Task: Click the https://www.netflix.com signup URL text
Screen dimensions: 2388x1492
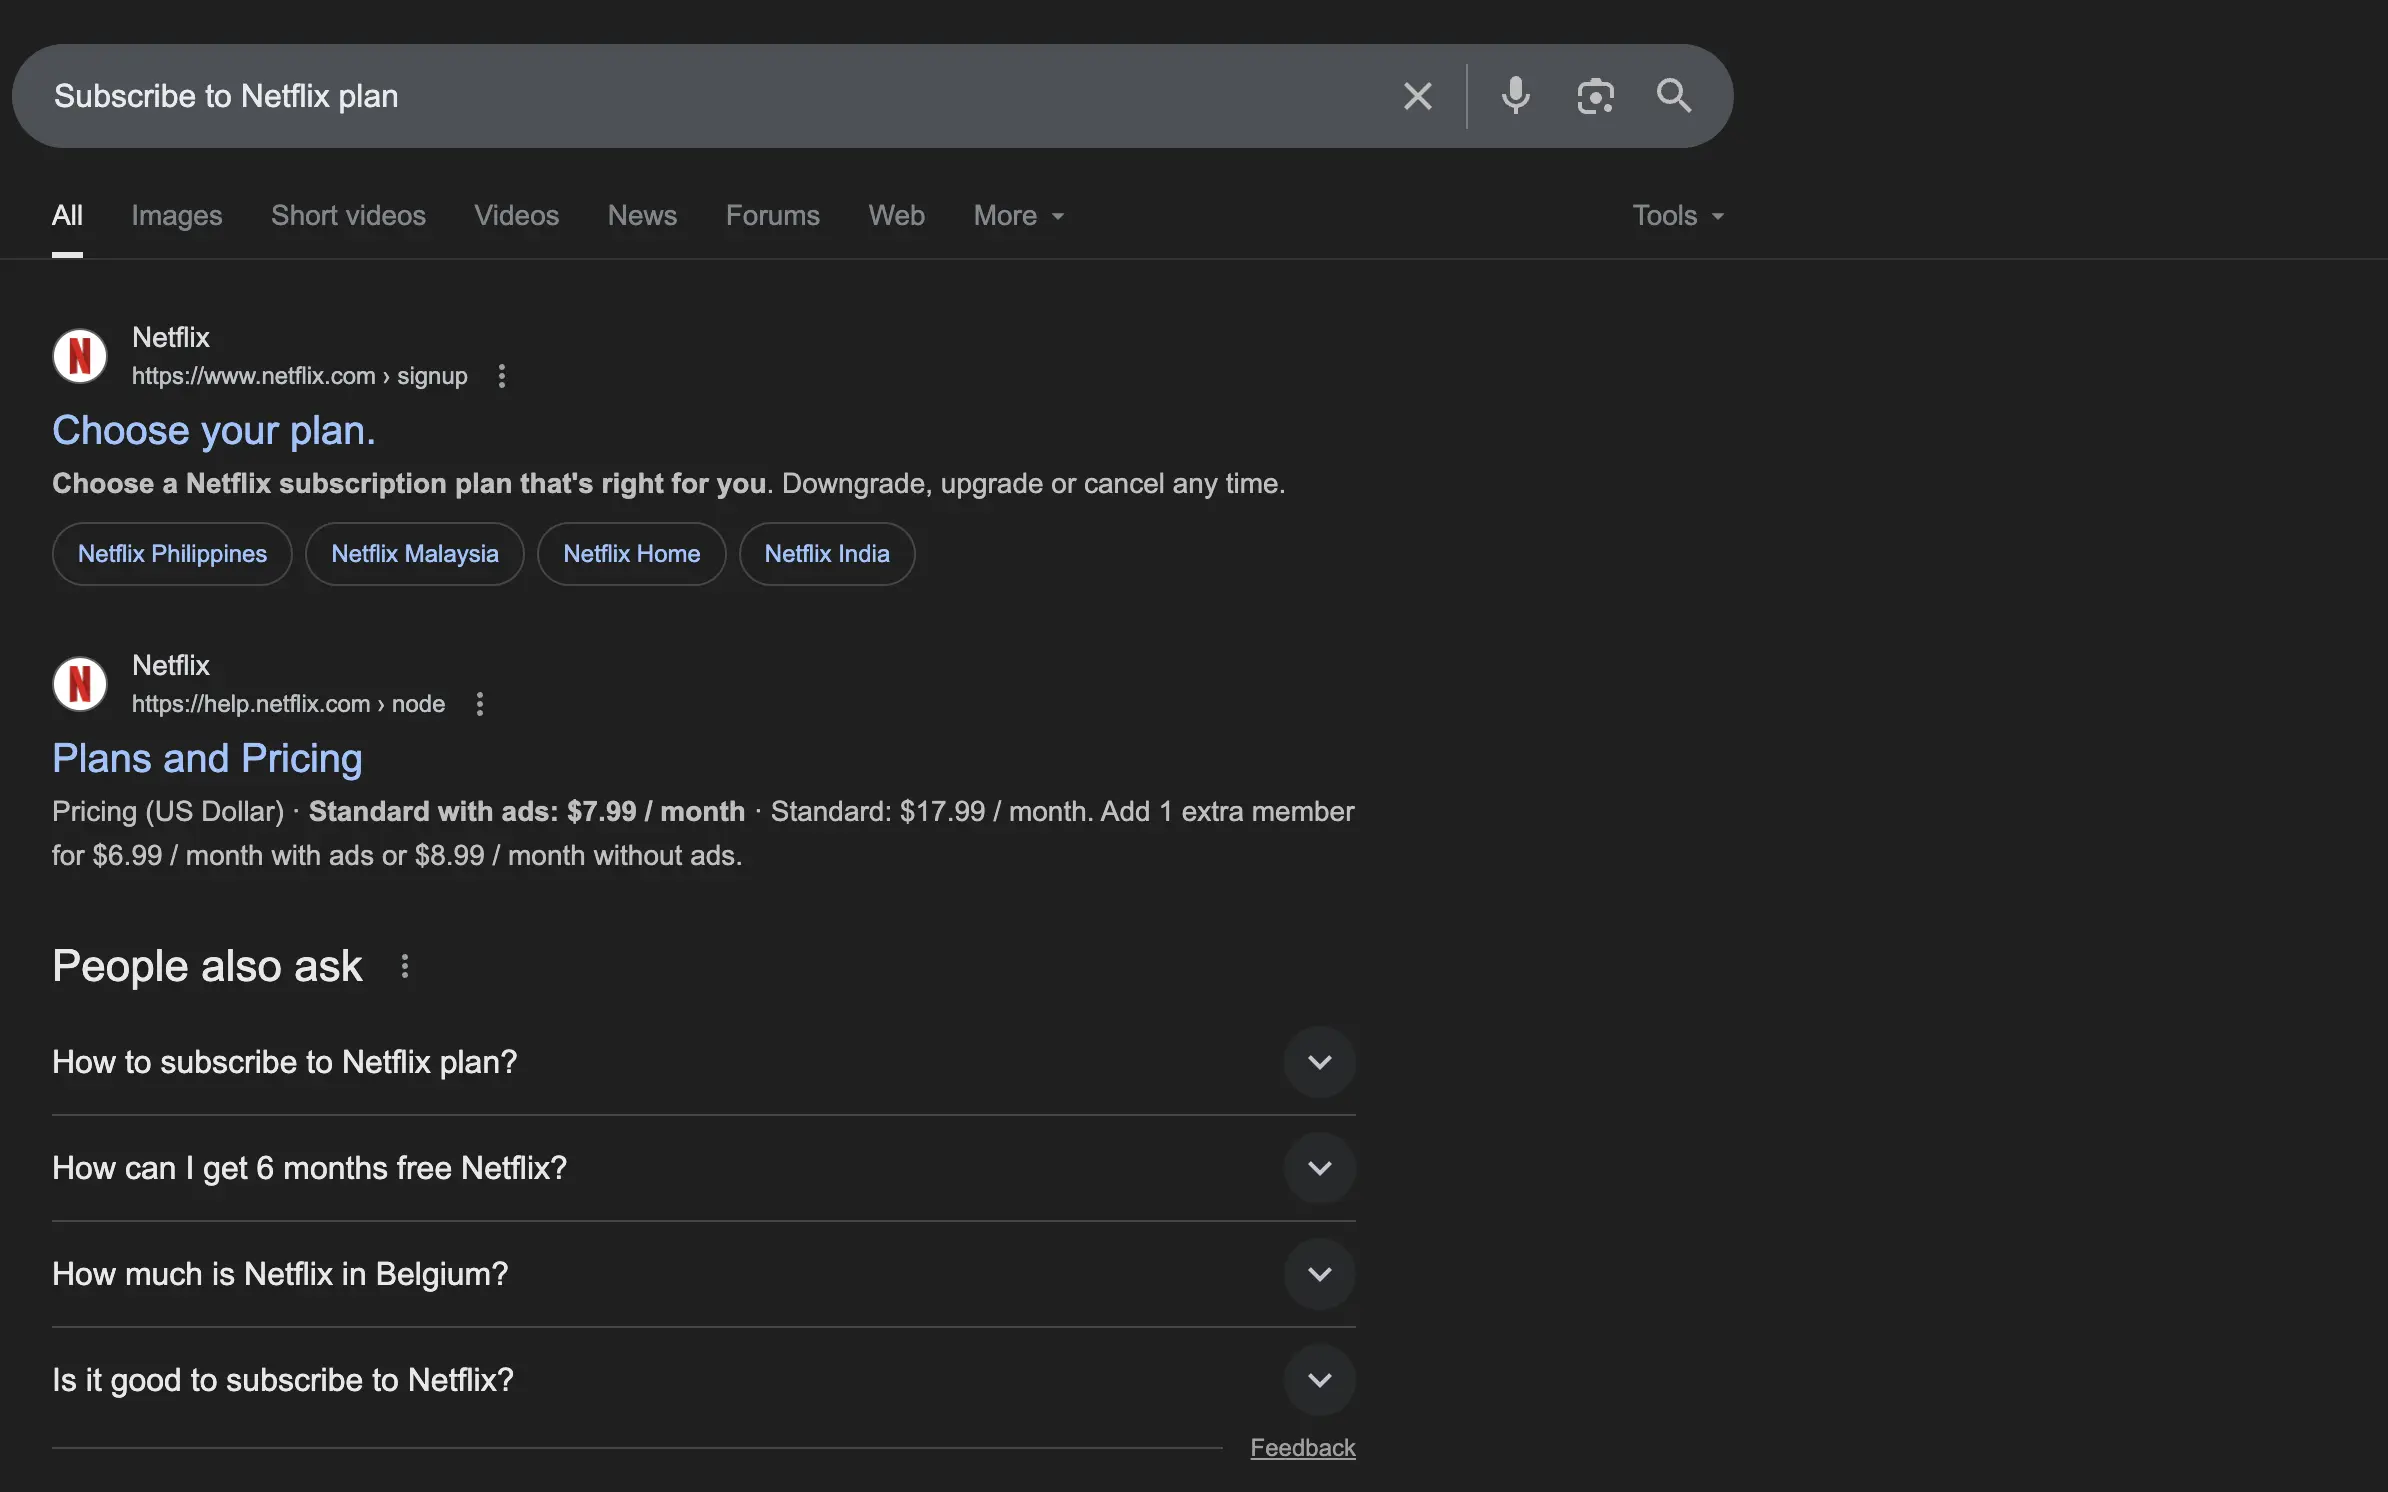Action: [300, 376]
